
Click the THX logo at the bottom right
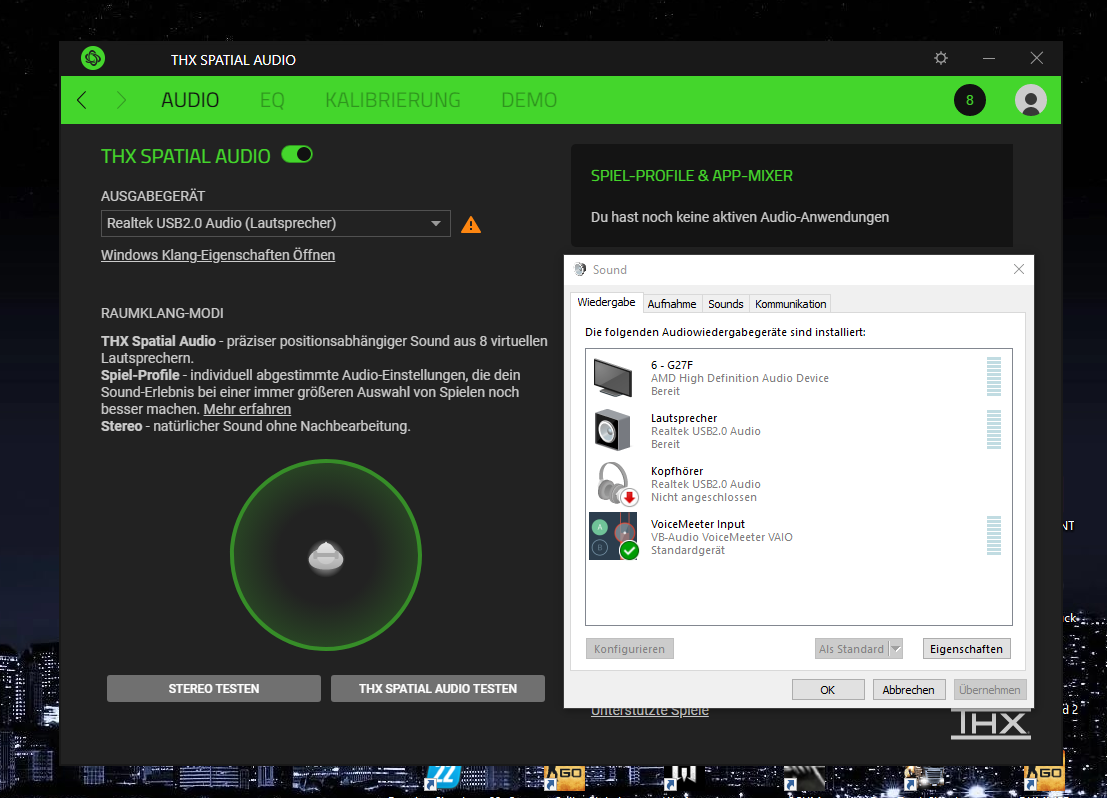[991, 725]
